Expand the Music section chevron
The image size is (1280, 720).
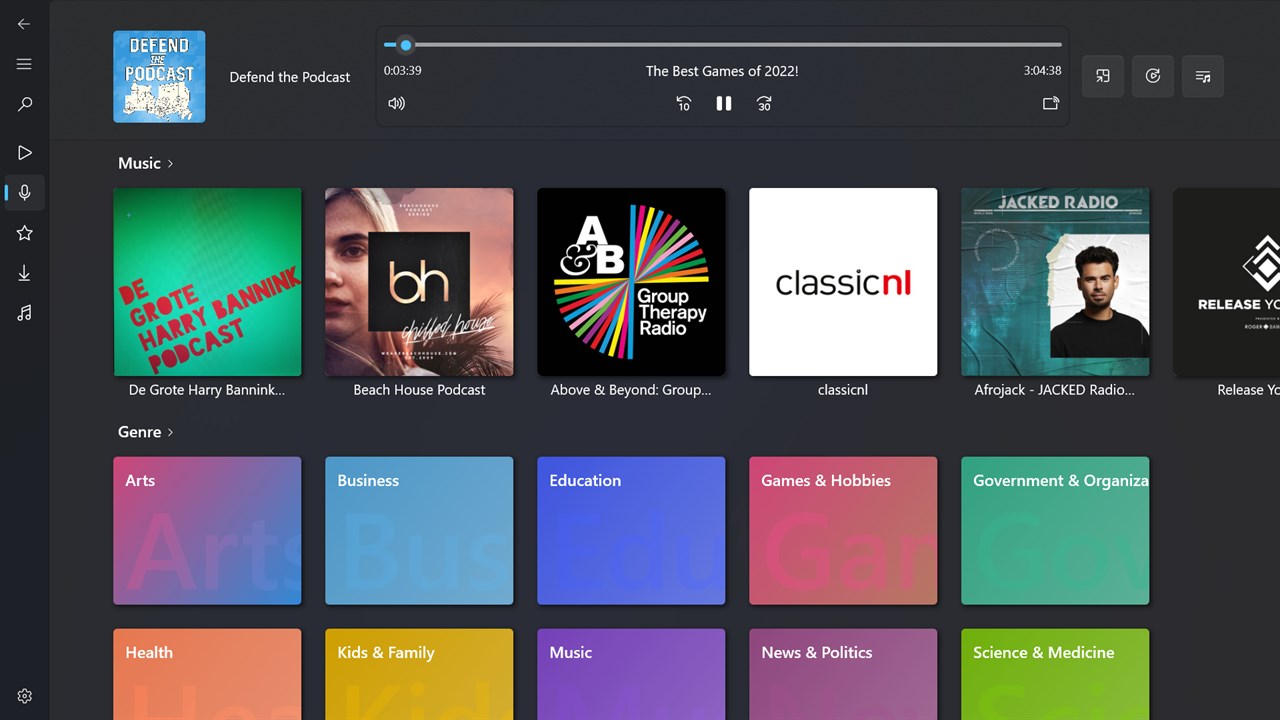(171, 163)
